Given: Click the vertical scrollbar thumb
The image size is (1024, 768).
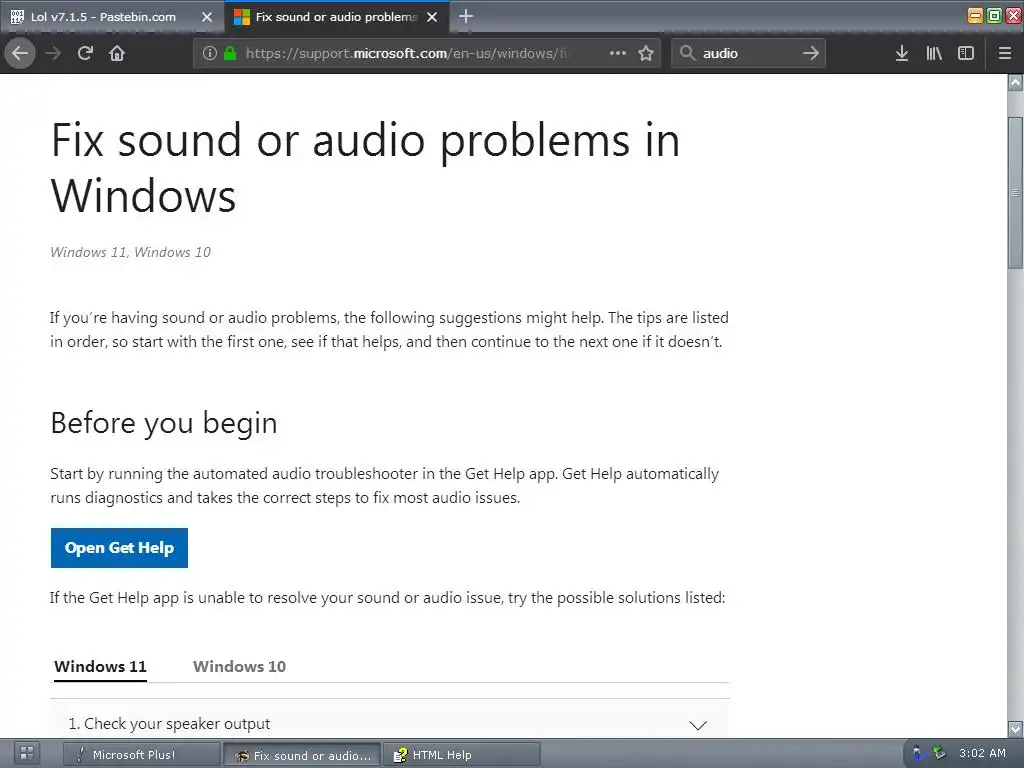Looking at the screenshot, I should coord(1016,193).
